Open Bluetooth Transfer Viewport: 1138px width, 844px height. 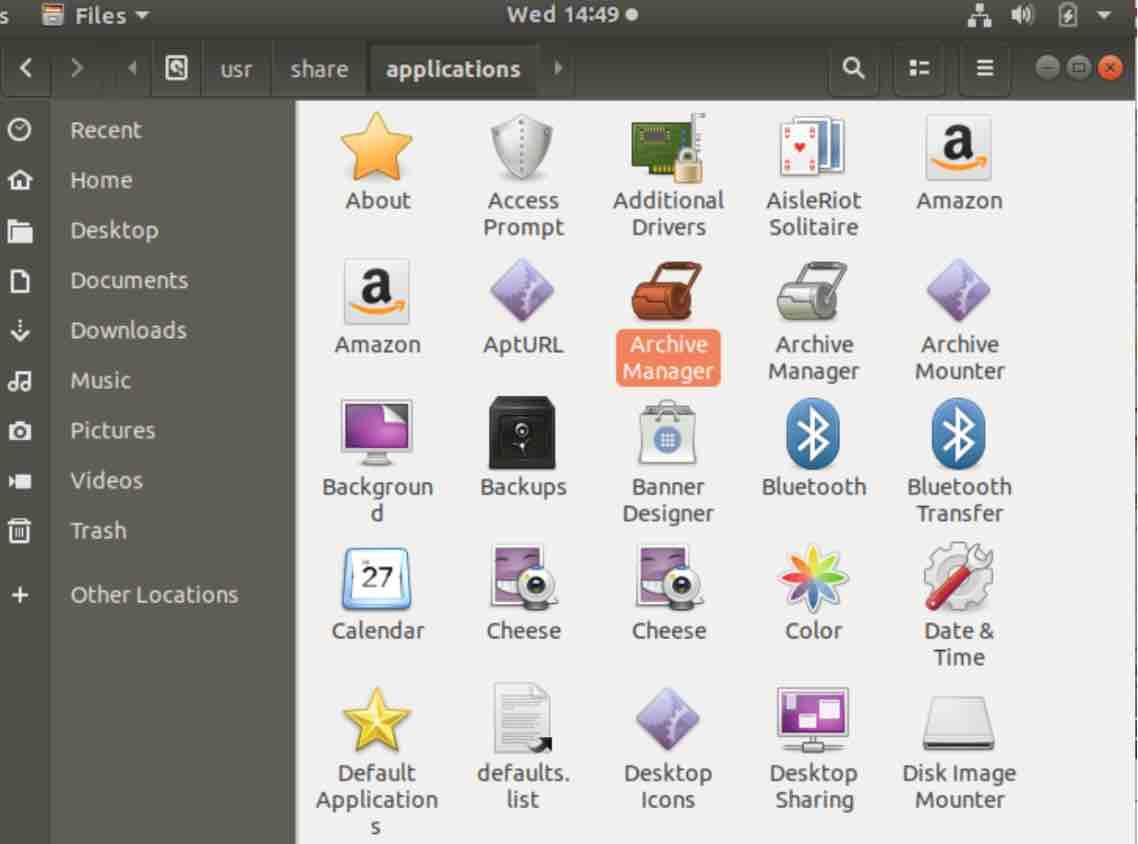[958, 435]
